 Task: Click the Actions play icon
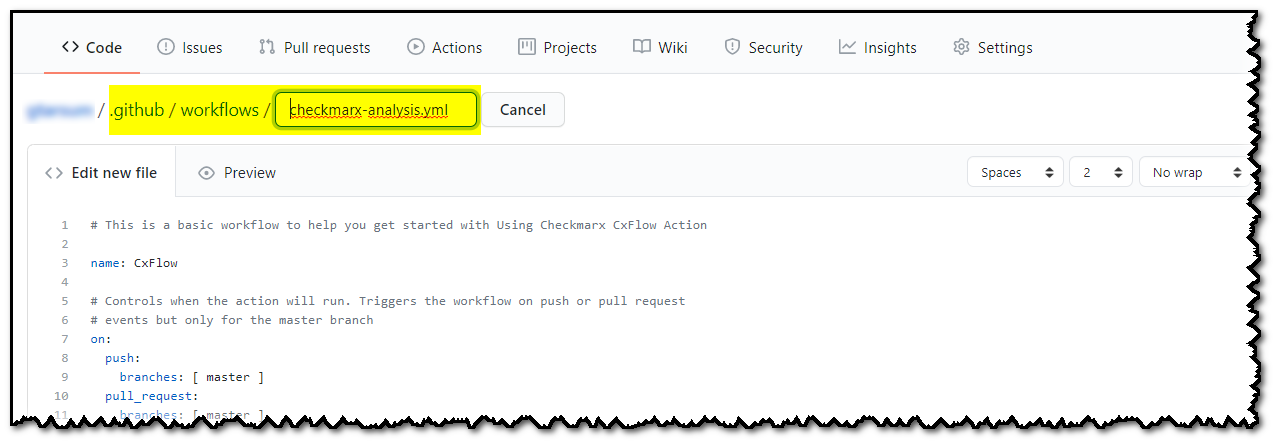tap(416, 47)
